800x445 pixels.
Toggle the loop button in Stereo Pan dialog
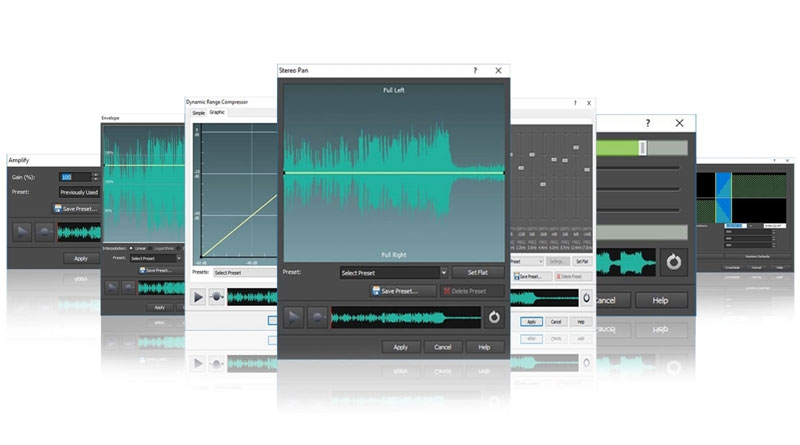tap(494, 317)
